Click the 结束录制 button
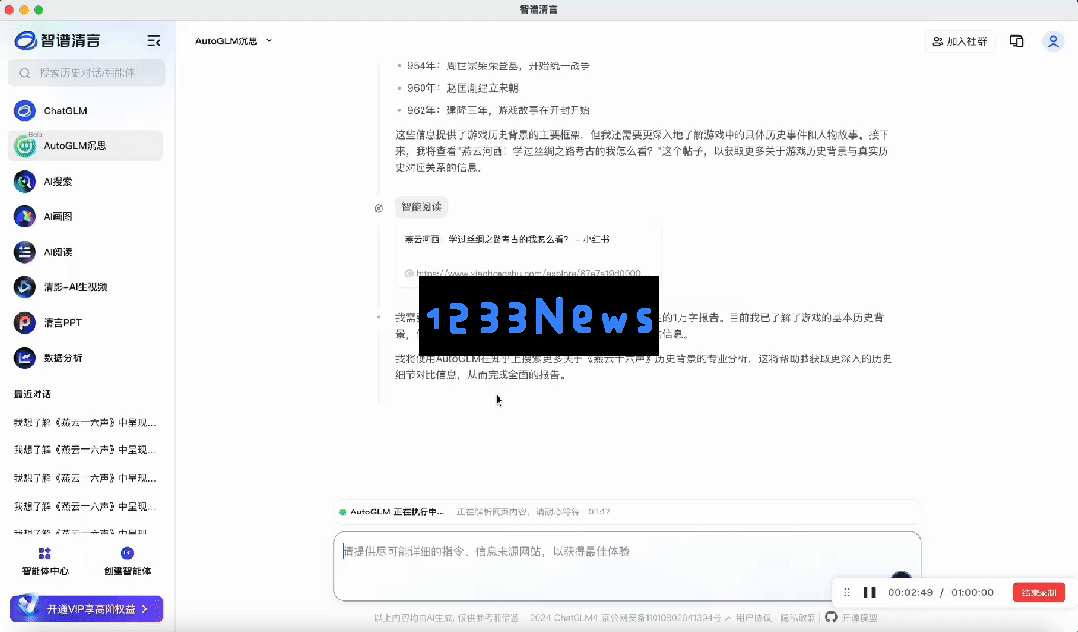The height and width of the screenshot is (632, 1078). [x=1039, y=592]
